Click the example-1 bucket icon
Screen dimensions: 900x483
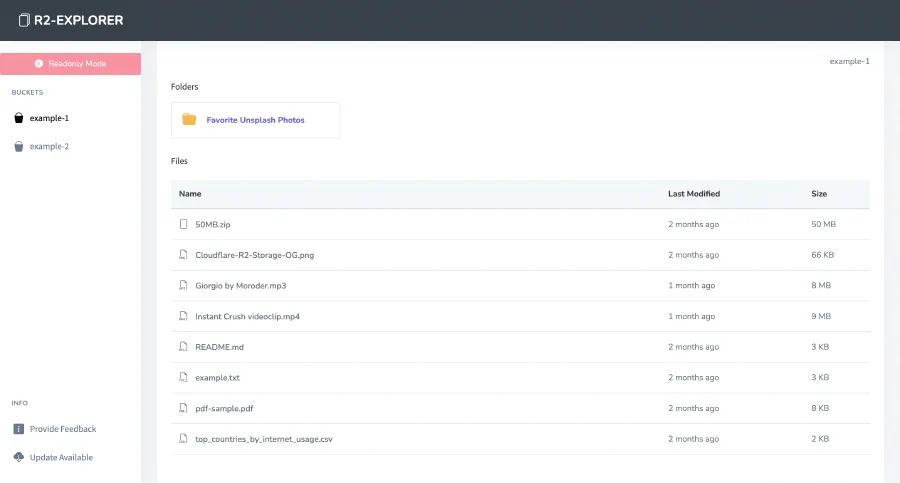(x=18, y=118)
